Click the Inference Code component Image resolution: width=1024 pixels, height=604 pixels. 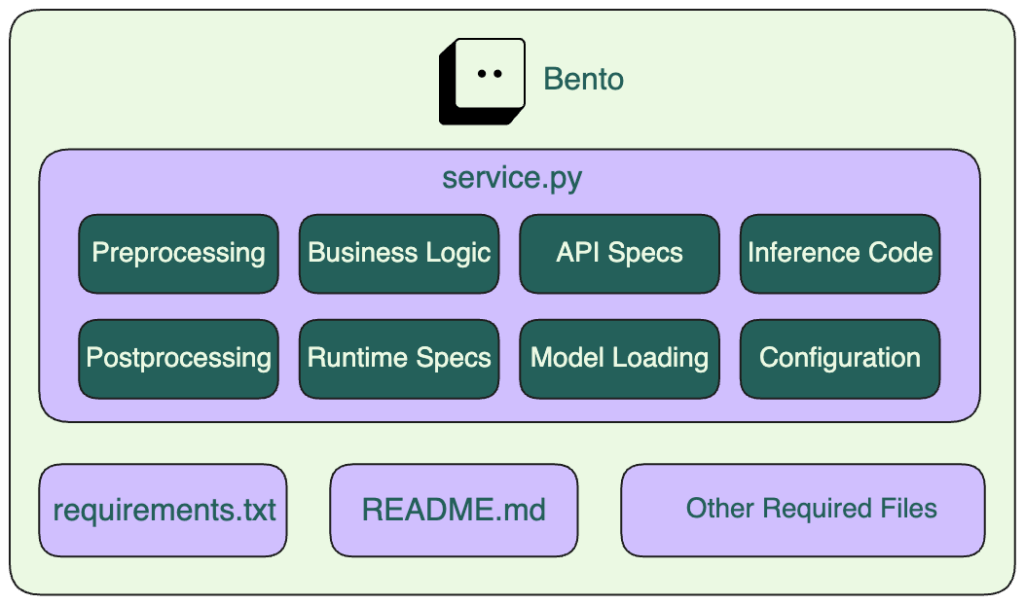[x=839, y=253]
